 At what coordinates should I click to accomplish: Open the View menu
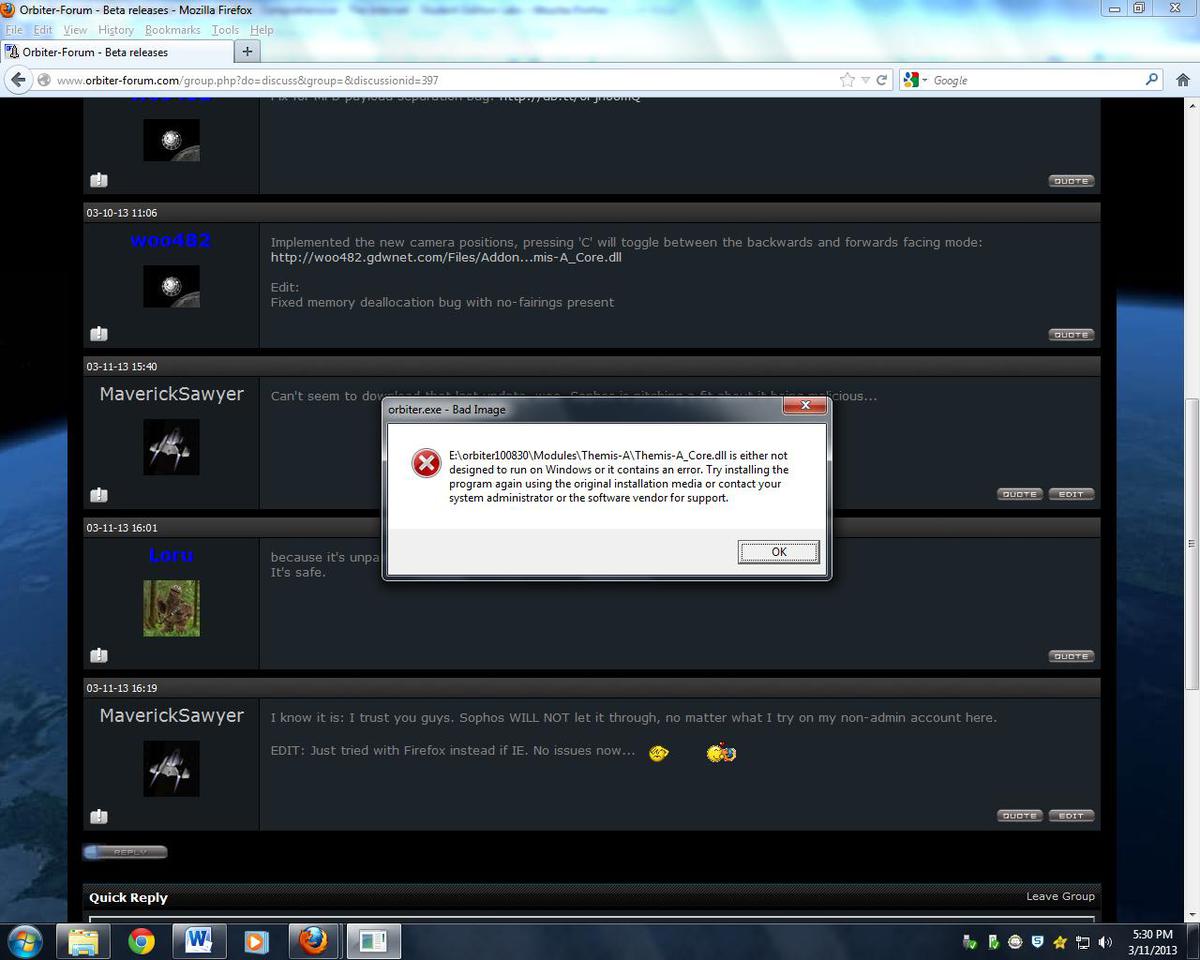(x=75, y=30)
